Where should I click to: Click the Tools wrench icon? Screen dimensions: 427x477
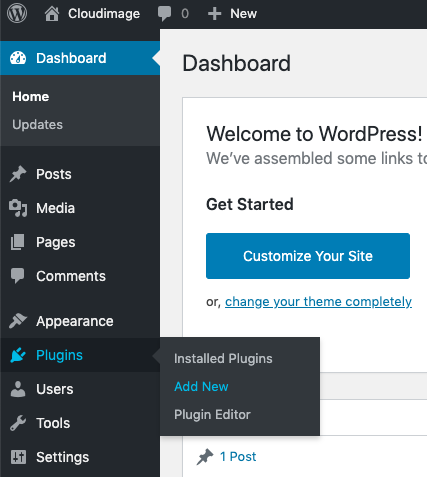click(x=18, y=423)
